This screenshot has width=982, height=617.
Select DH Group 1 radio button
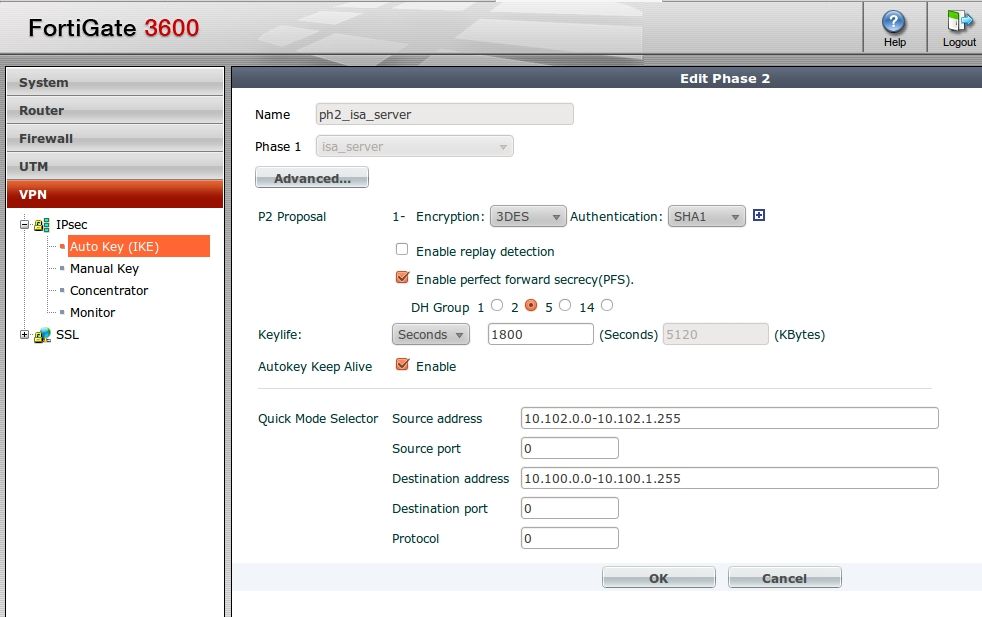click(x=497, y=305)
